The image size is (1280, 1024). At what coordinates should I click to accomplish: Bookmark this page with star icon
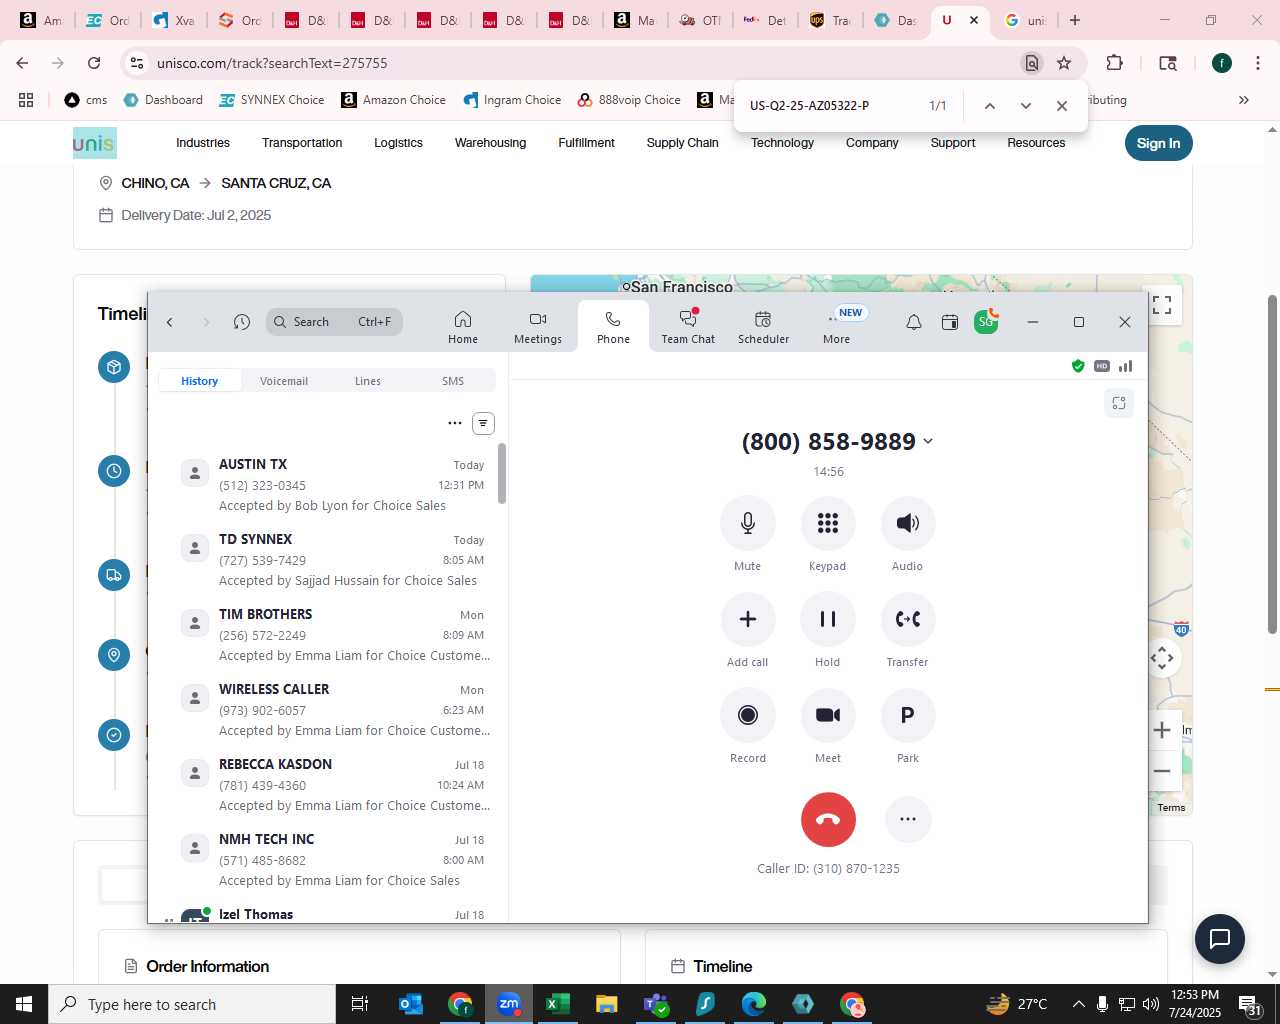[1064, 63]
